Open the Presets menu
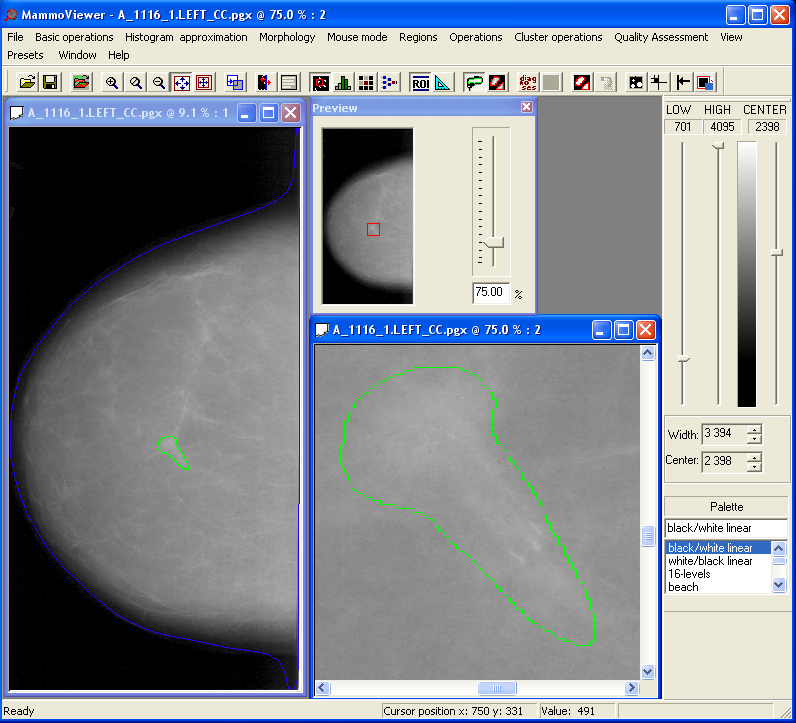Viewport: 796px width, 723px height. [x=25, y=55]
